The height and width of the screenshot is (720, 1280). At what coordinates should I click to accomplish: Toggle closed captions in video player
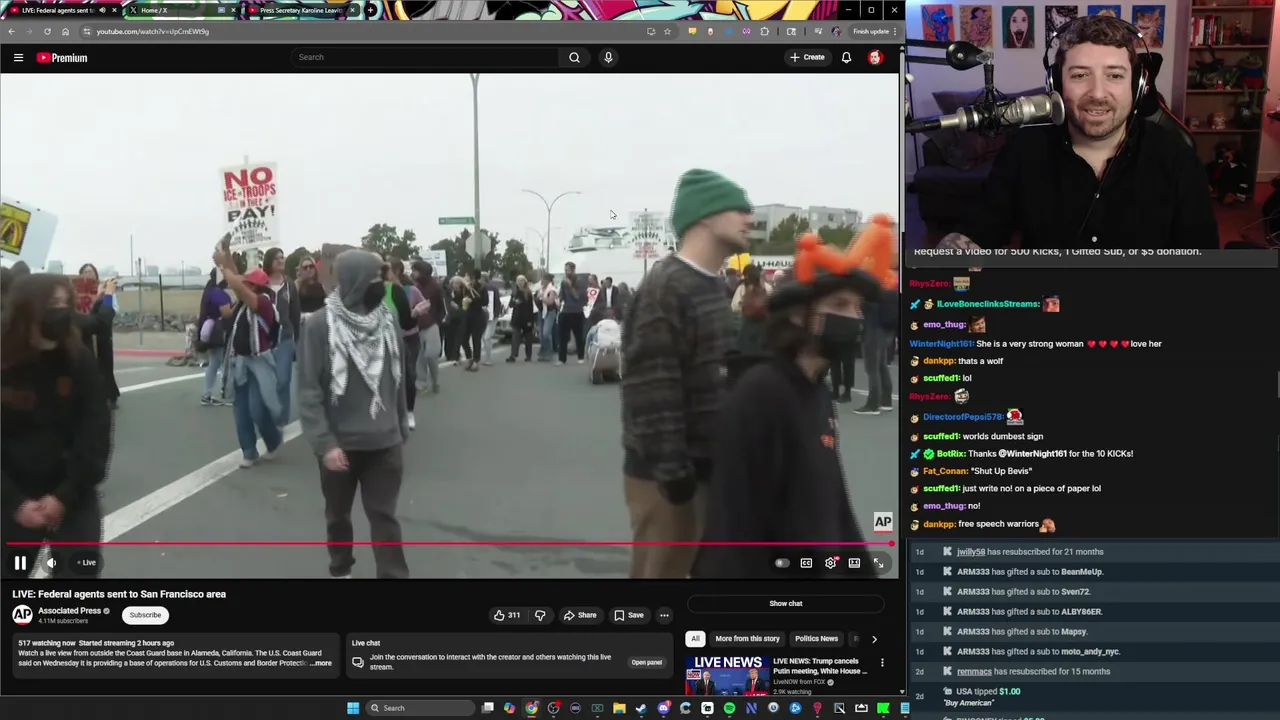click(806, 563)
